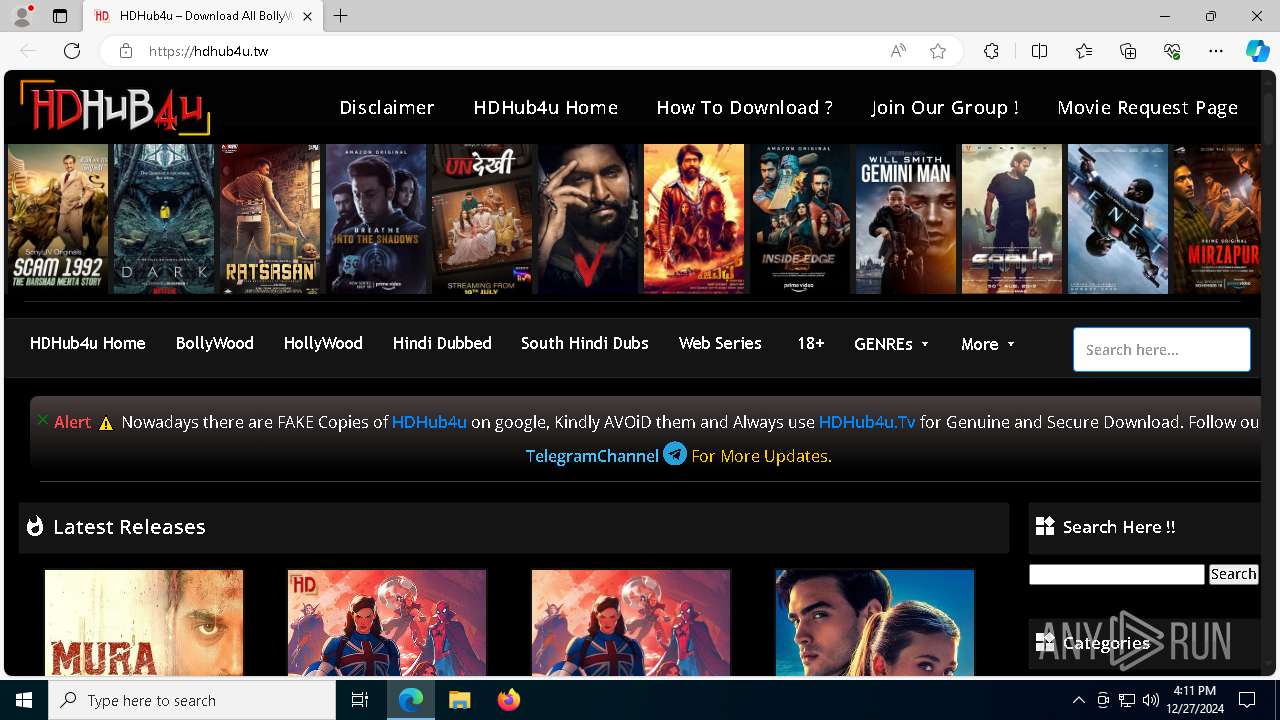This screenshot has height=720, width=1280.
Task: Open the Disclaimer page
Action: pos(387,107)
